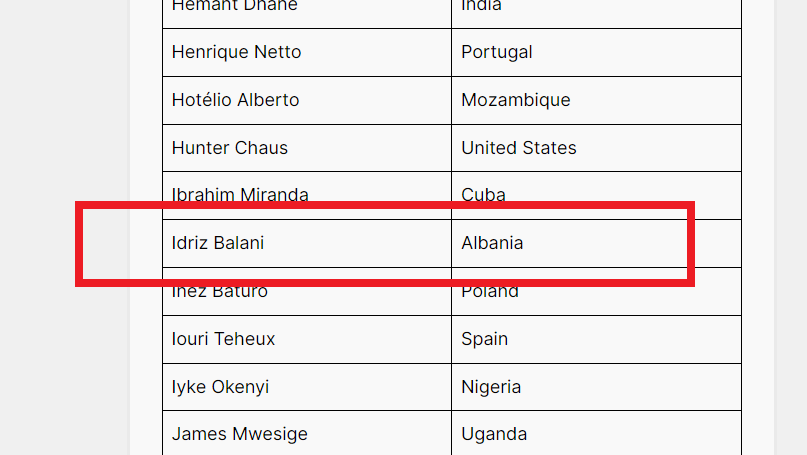This screenshot has width=807, height=455.
Task: Select the Iyke Okenyi name cell
Action: tap(307, 387)
